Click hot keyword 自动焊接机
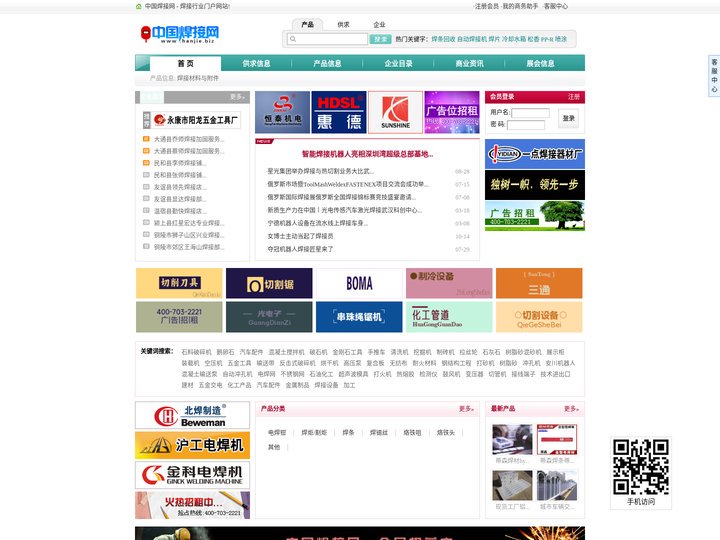Image resolution: width=720 pixels, height=540 pixels. [x=472, y=39]
